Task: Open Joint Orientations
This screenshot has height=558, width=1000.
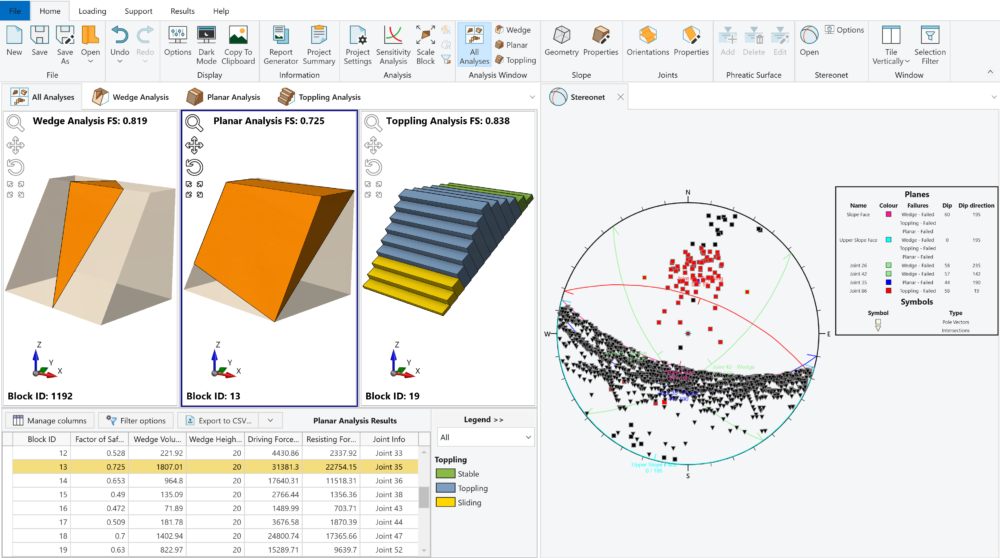Action: (x=648, y=36)
